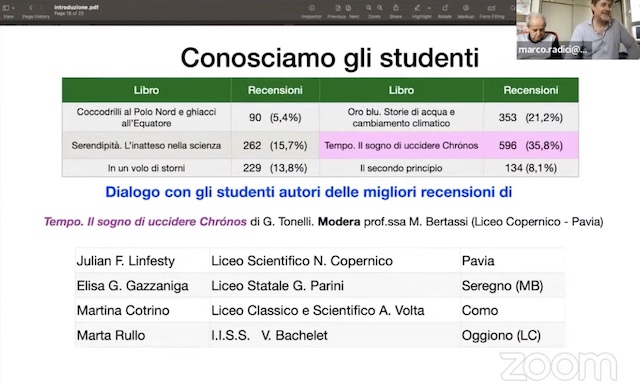This screenshot has height=384, width=640.
Task: Click the highlighted Tempo. Il sogno book cell
Action: (401, 145)
